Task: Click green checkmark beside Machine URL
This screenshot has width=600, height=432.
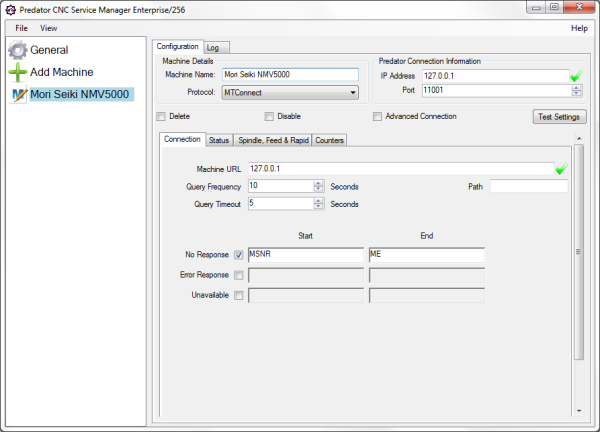Action: coord(562,168)
